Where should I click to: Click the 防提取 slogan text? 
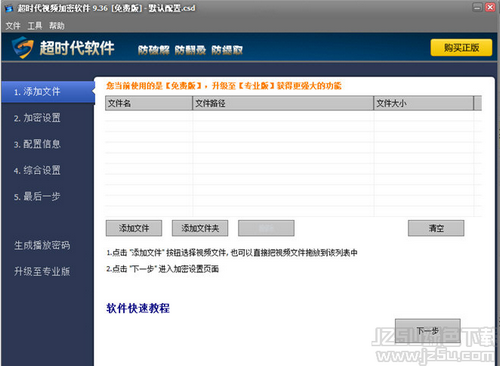pyautogui.click(x=227, y=50)
